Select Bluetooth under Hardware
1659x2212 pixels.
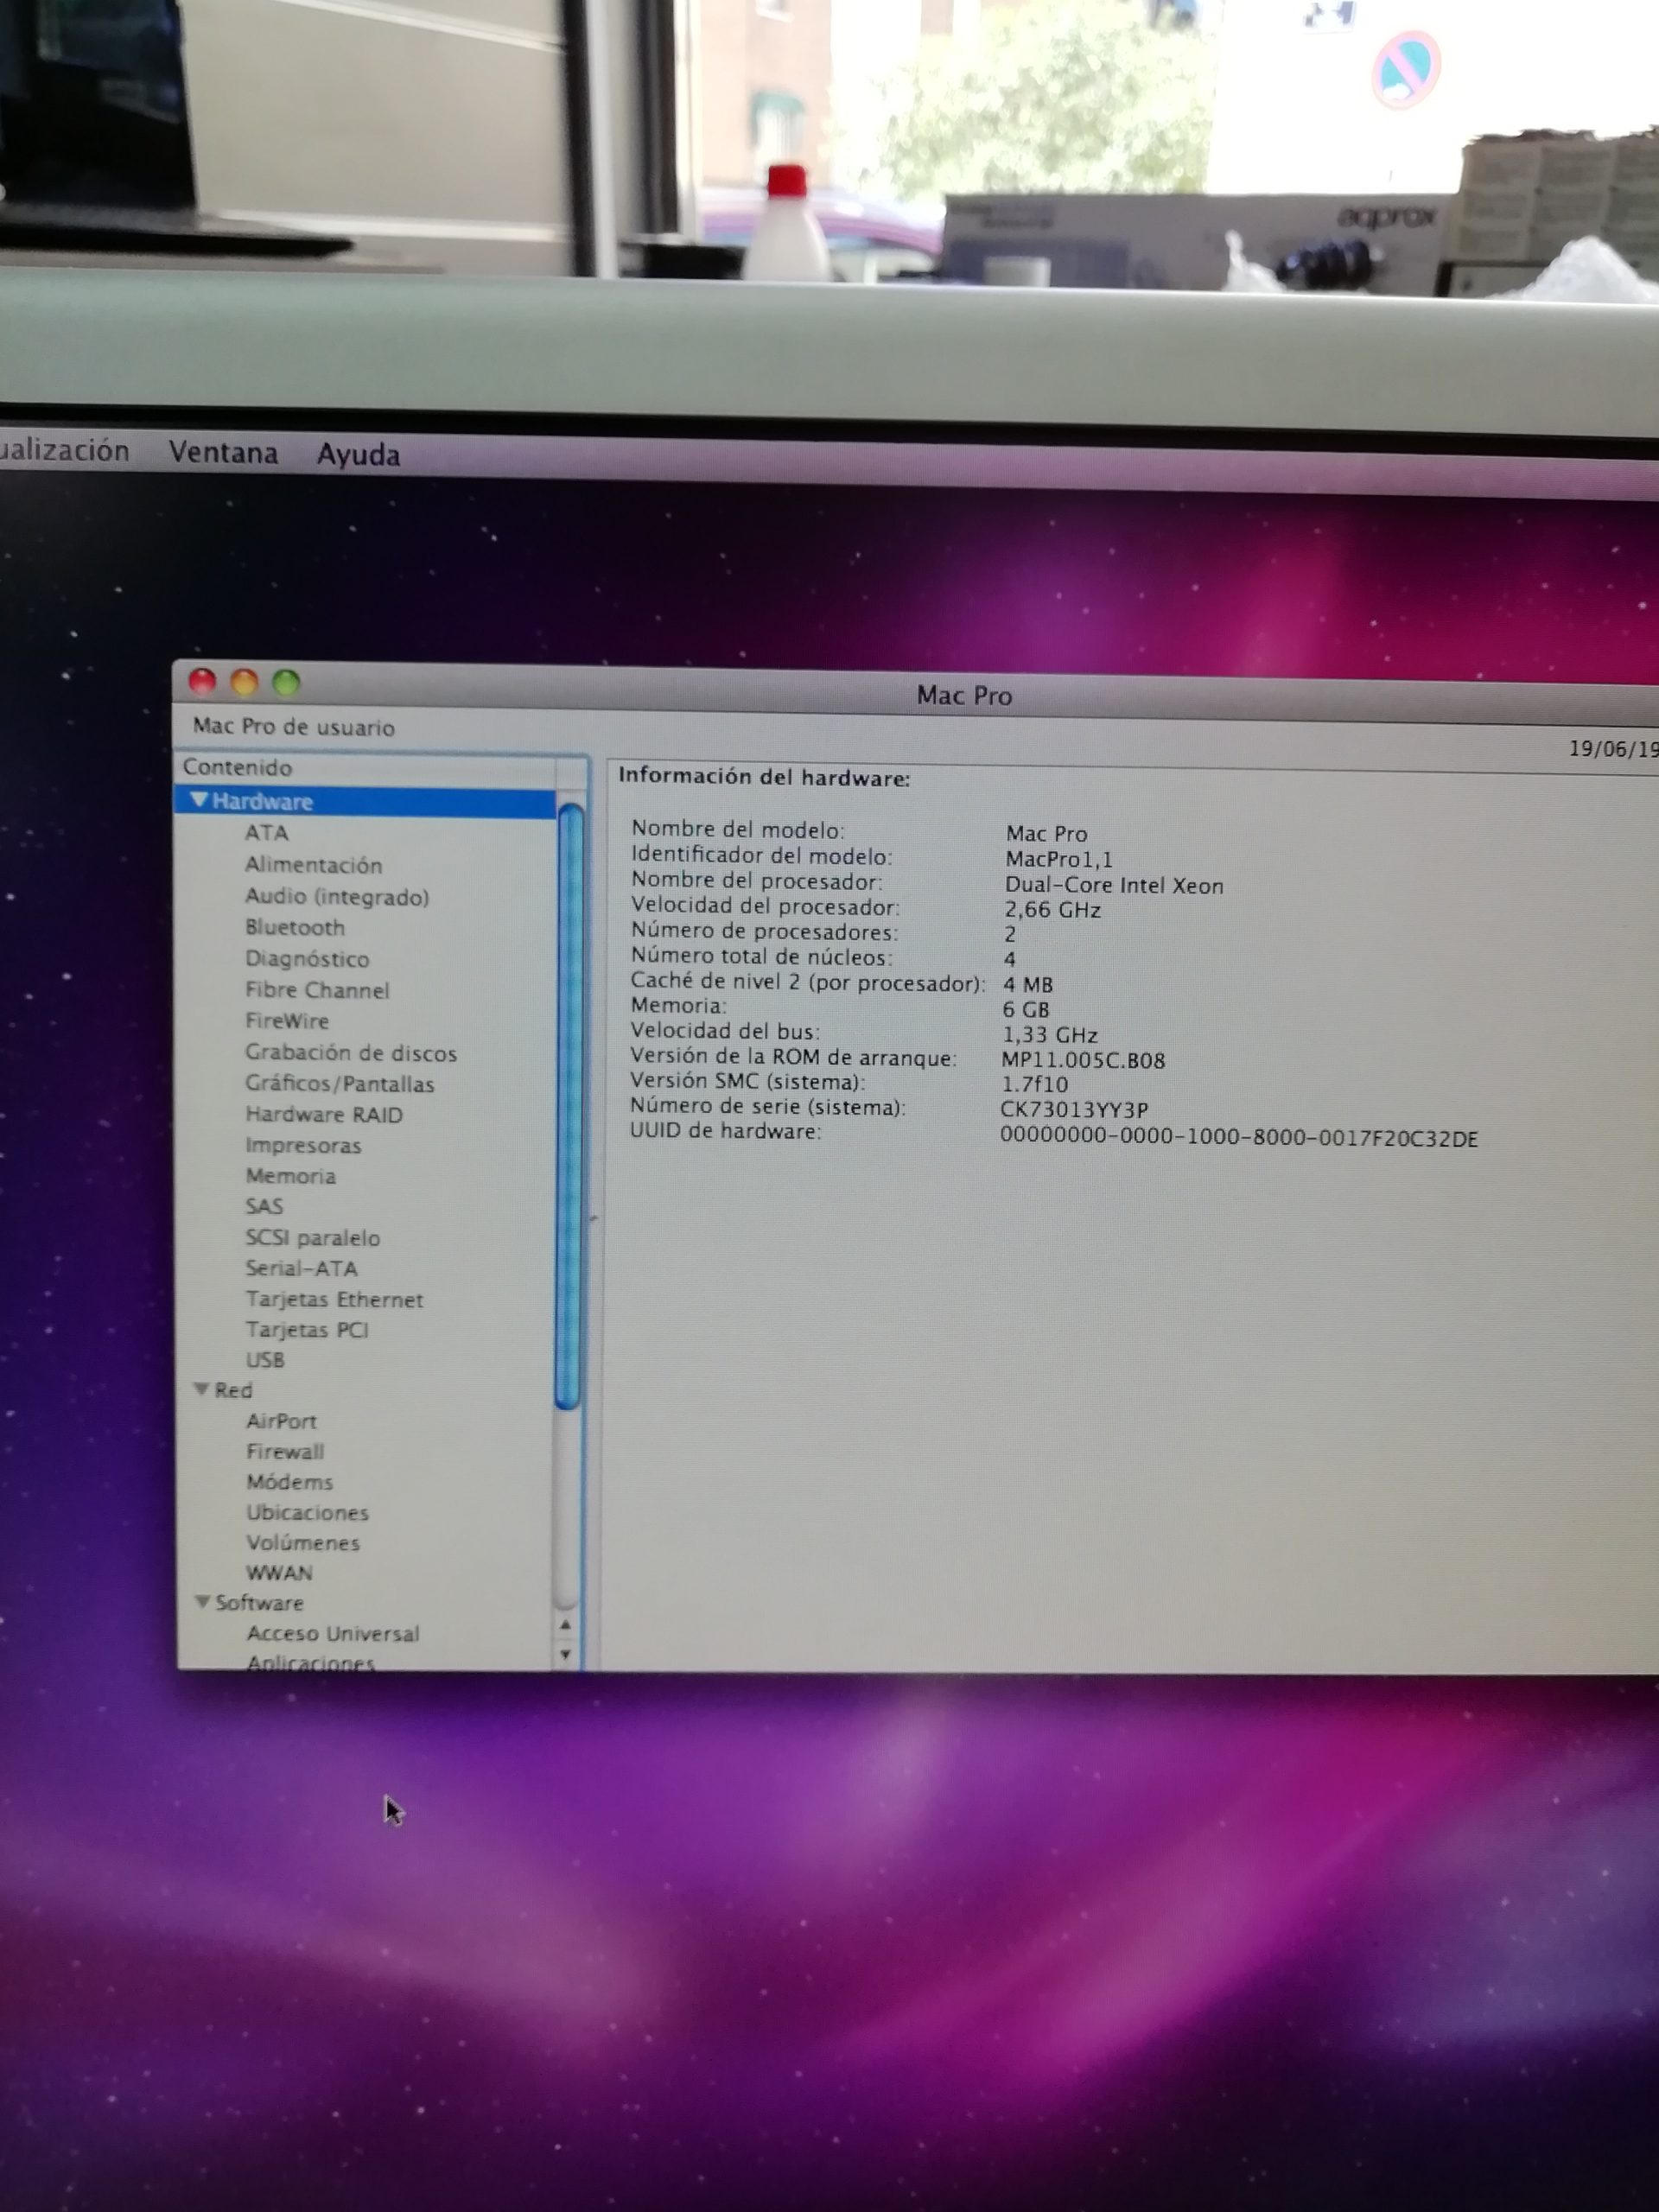click(x=295, y=927)
